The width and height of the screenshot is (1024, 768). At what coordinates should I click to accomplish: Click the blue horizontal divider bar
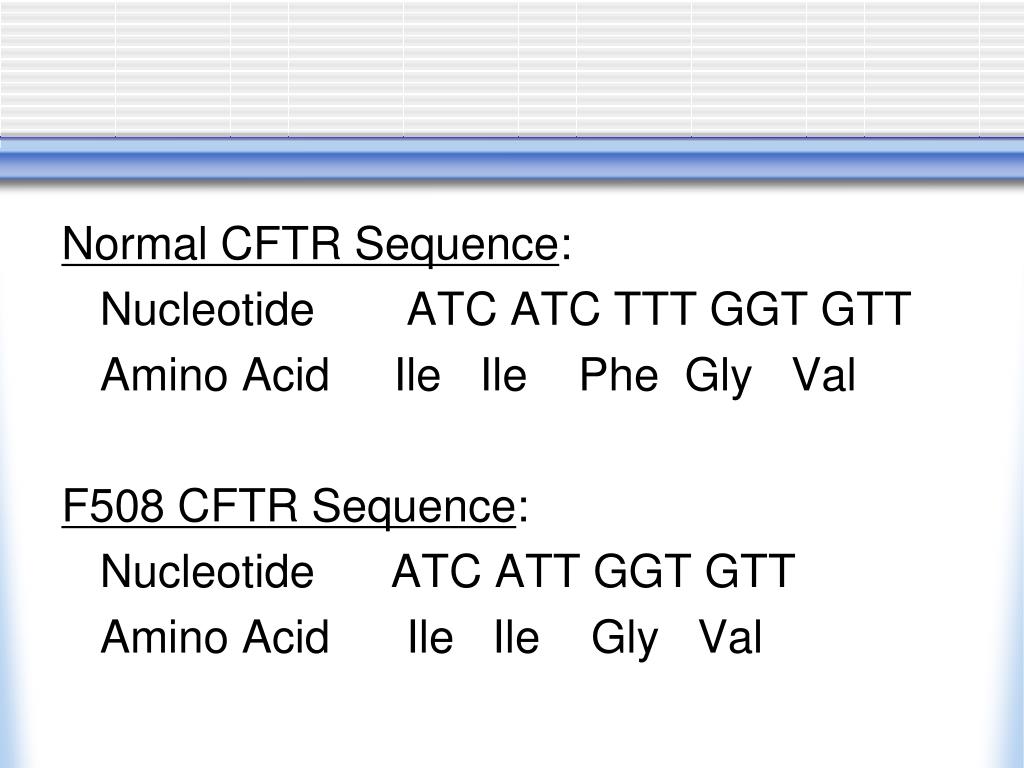[x=512, y=160]
